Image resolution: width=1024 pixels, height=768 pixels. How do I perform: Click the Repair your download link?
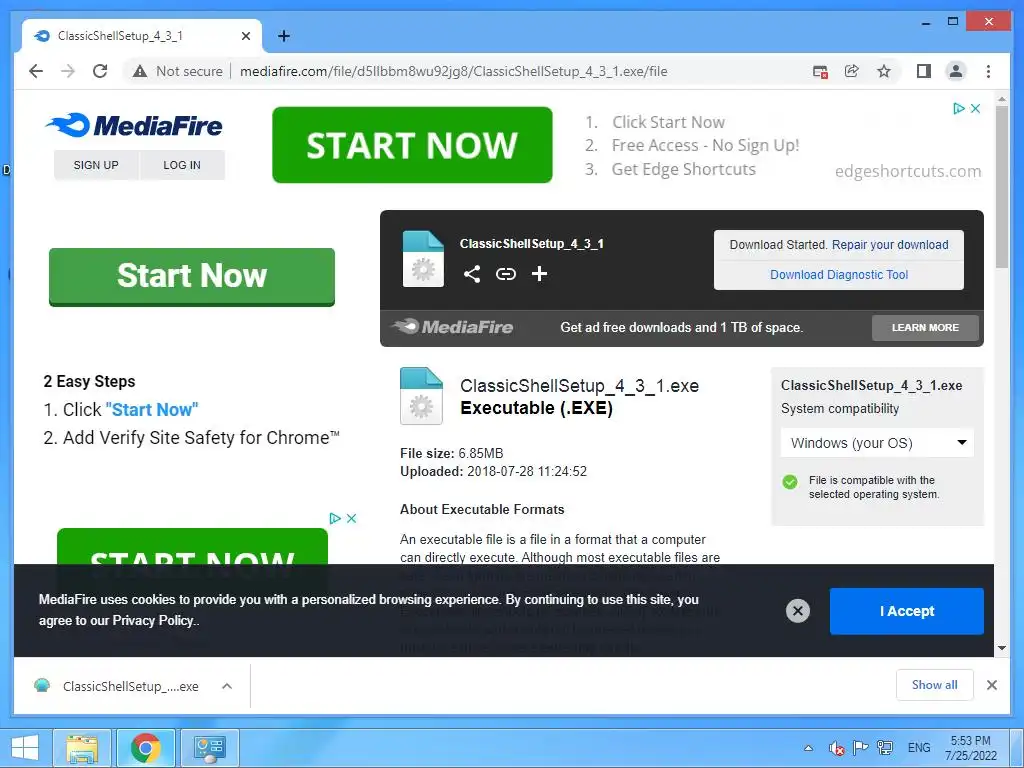[x=889, y=245]
